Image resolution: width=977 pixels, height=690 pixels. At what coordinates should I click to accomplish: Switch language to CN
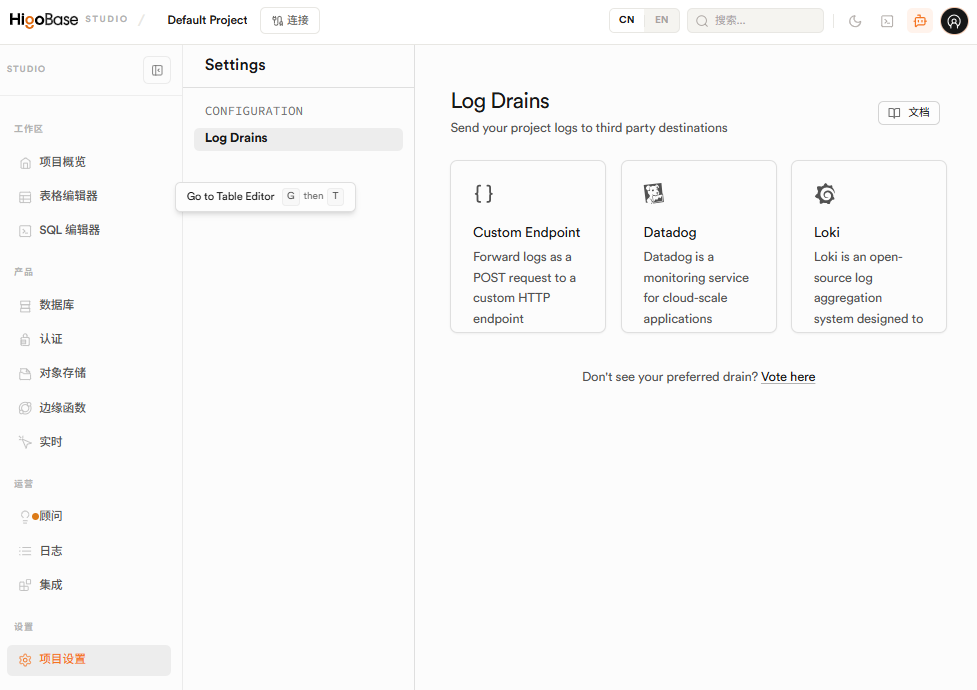click(627, 20)
